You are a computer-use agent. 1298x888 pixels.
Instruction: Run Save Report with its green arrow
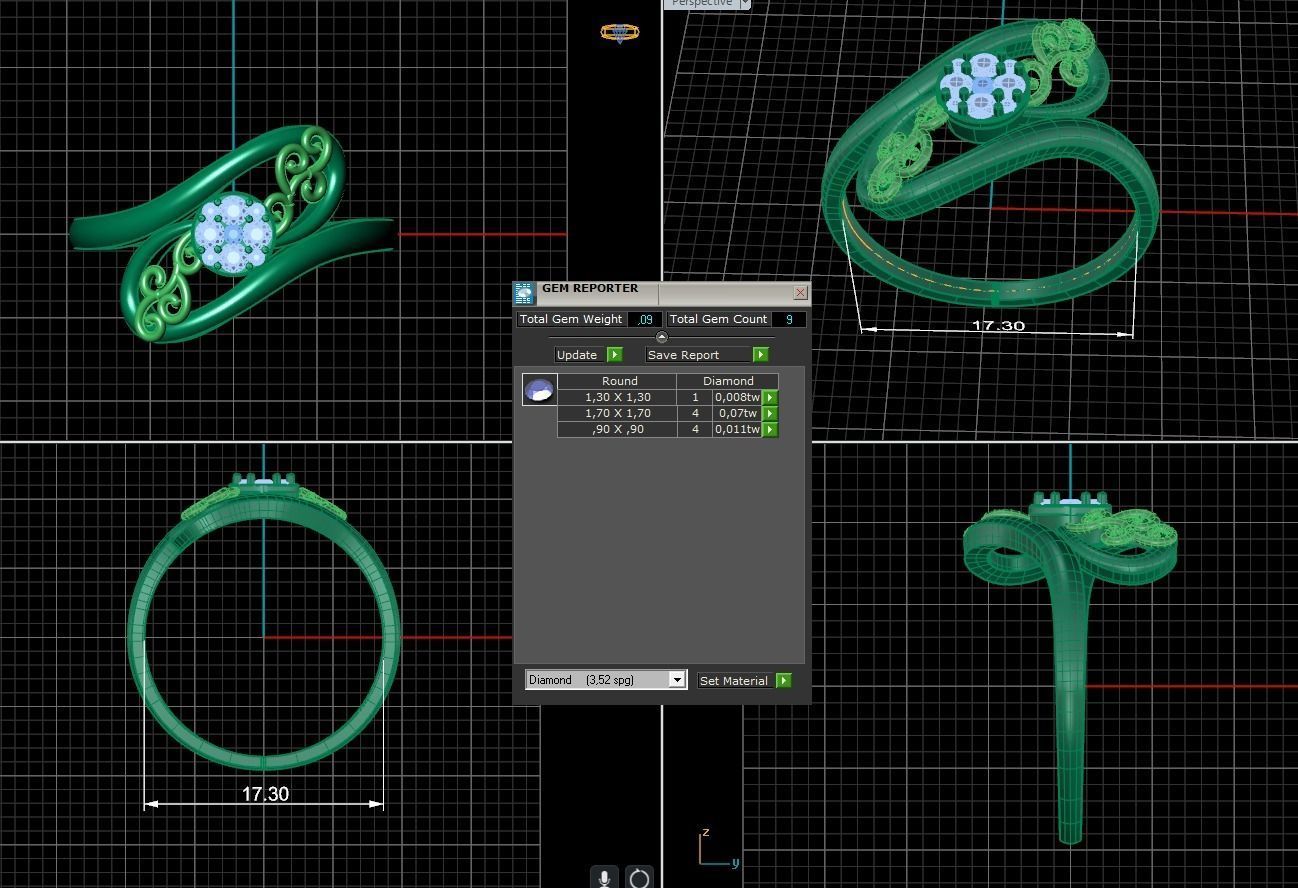[x=761, y=355]
